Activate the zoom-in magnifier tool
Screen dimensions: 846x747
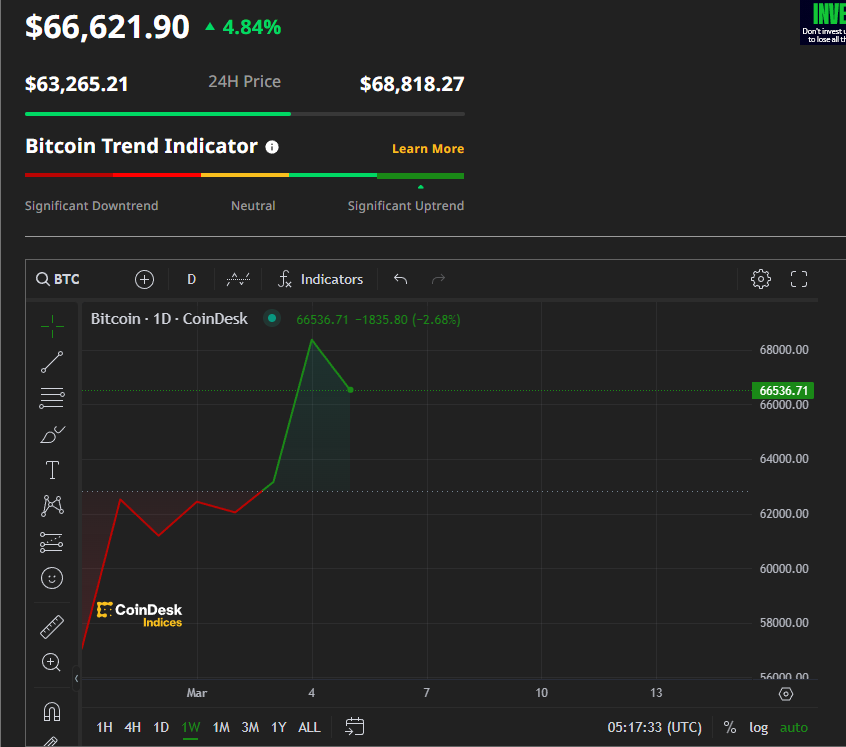click(x=52, y=662)
